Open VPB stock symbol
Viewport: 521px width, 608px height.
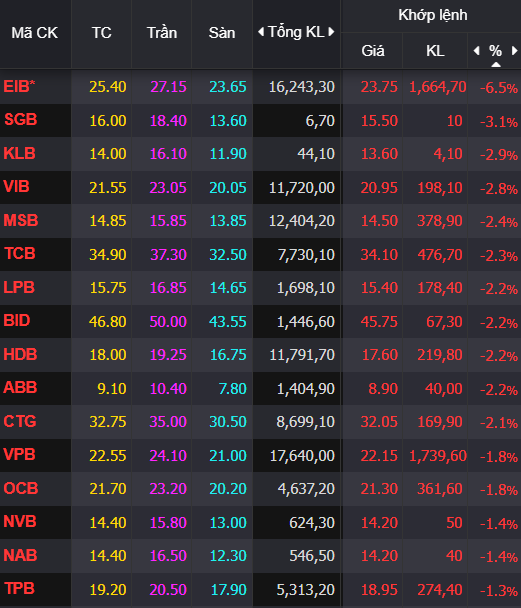click(x=19, y=454)
